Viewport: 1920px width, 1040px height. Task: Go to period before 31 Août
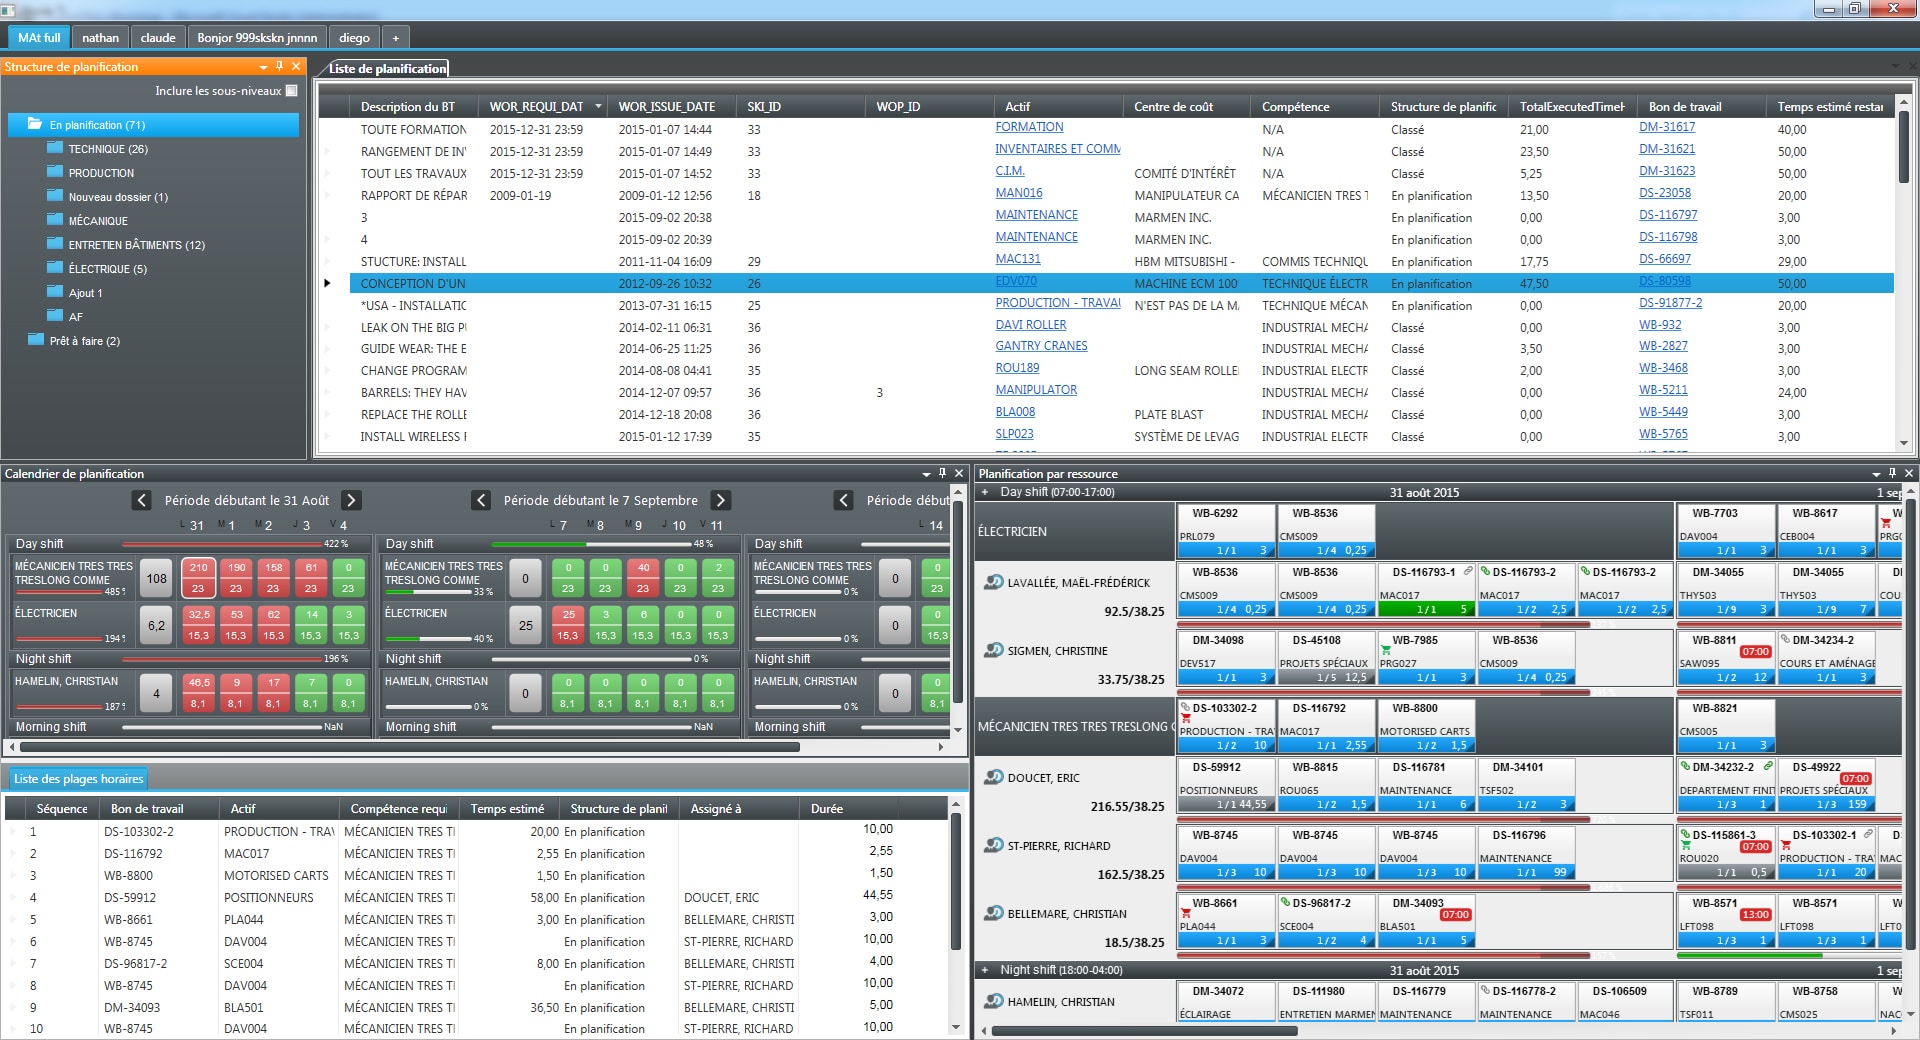tap(142, 500)
